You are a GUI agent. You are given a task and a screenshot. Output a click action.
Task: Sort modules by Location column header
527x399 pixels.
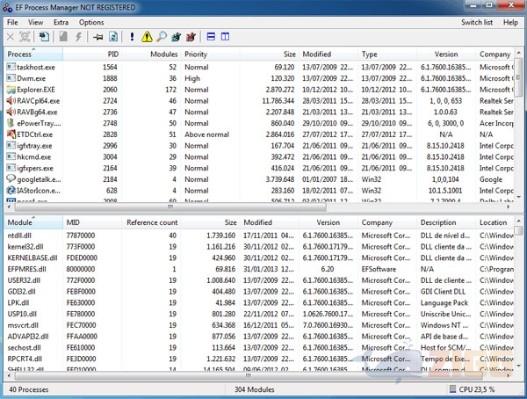(495, 223)
